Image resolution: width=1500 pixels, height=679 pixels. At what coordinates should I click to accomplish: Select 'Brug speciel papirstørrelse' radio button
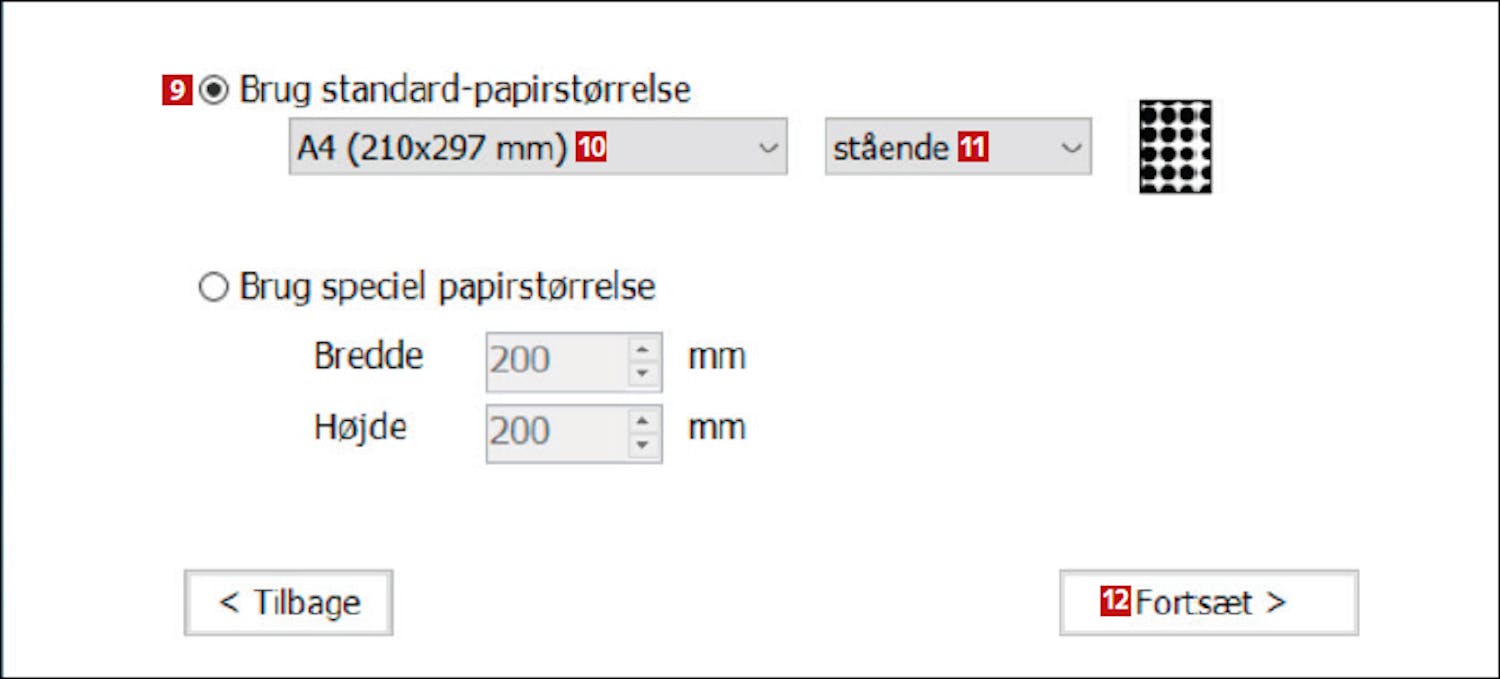(213, 289)
